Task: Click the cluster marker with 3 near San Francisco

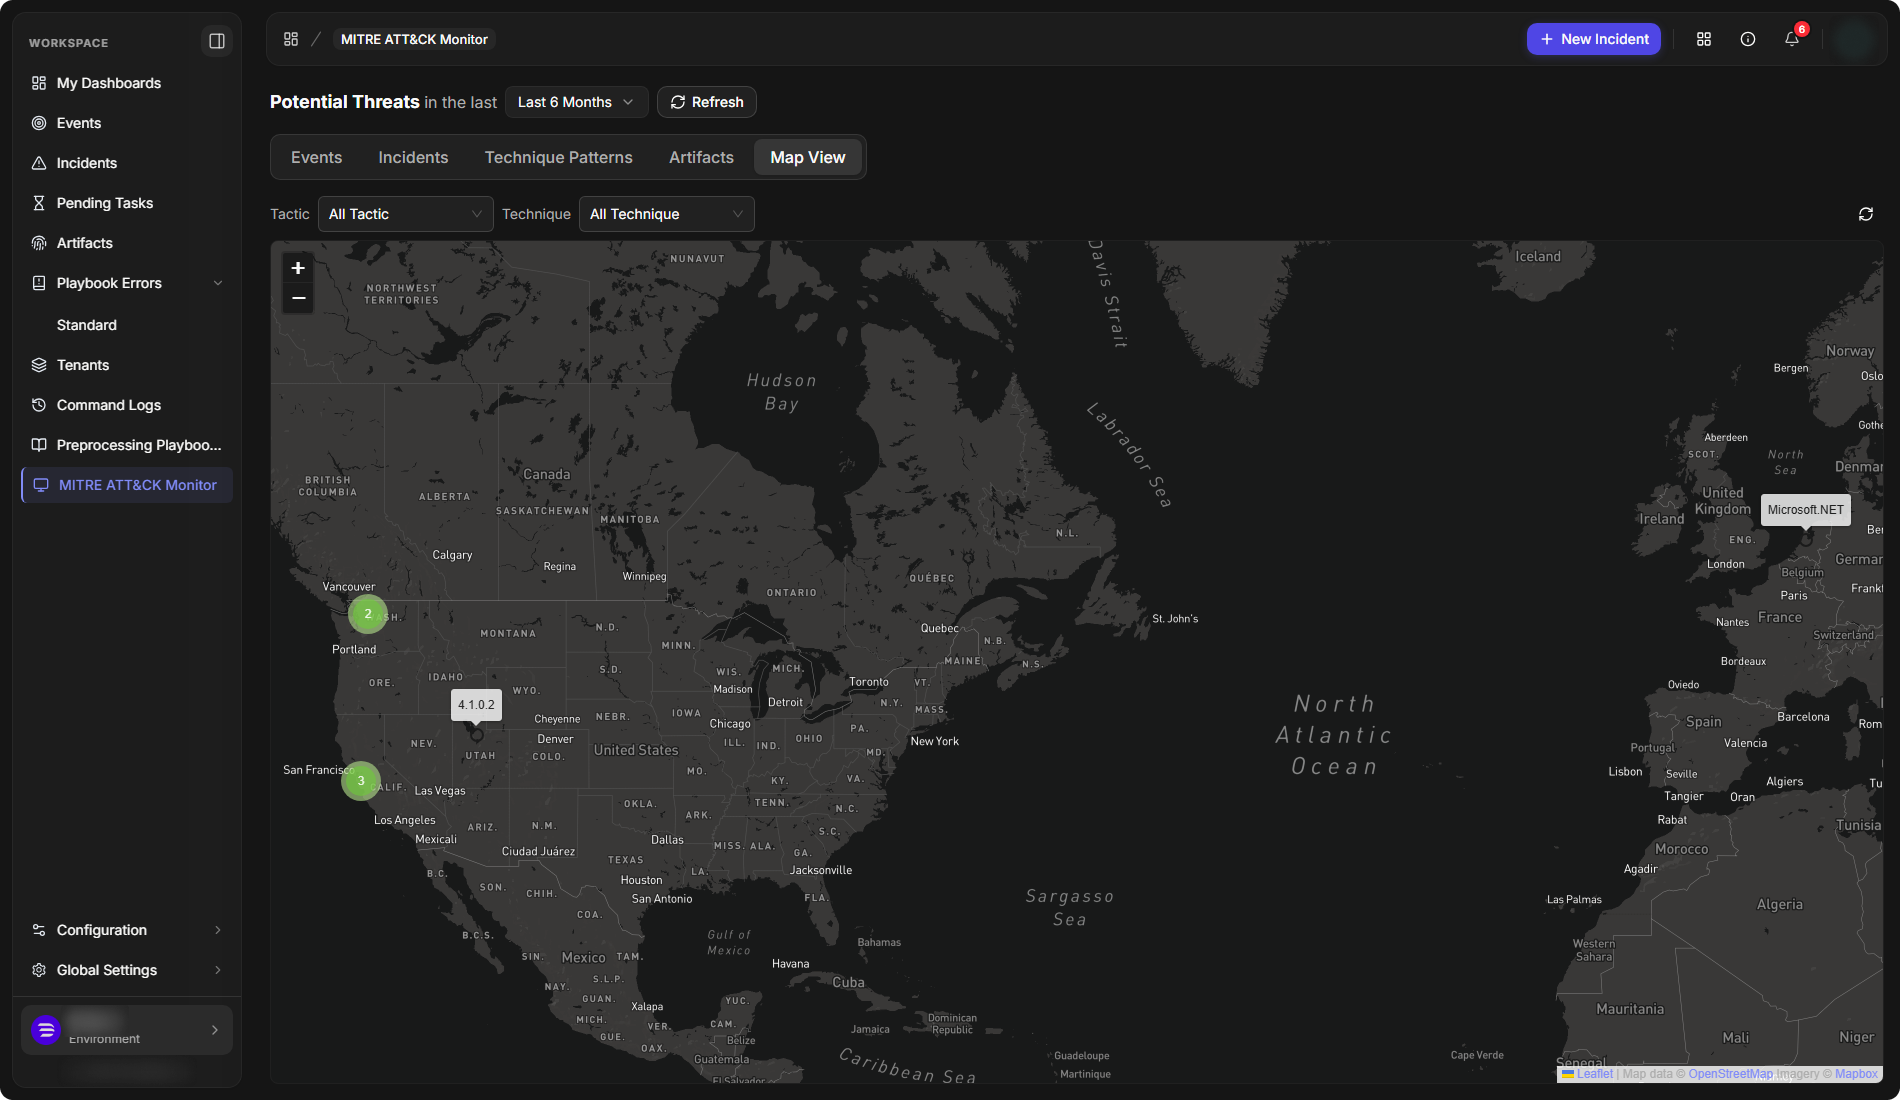Action: 361,781
